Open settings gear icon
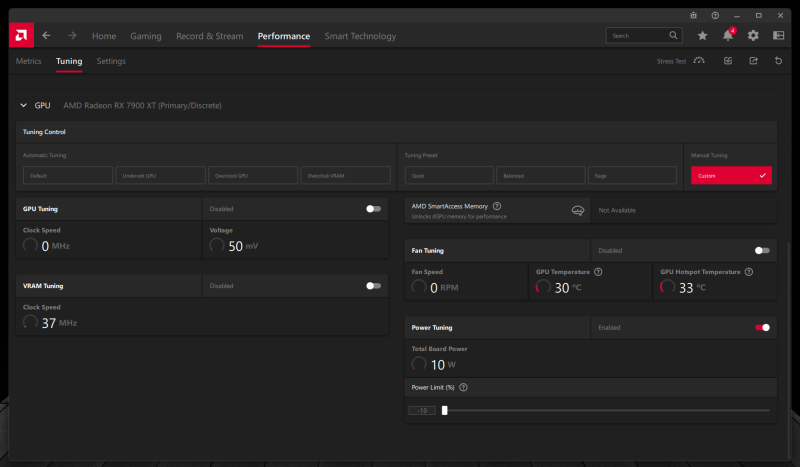The image size is (800, 467). (753, 35)
